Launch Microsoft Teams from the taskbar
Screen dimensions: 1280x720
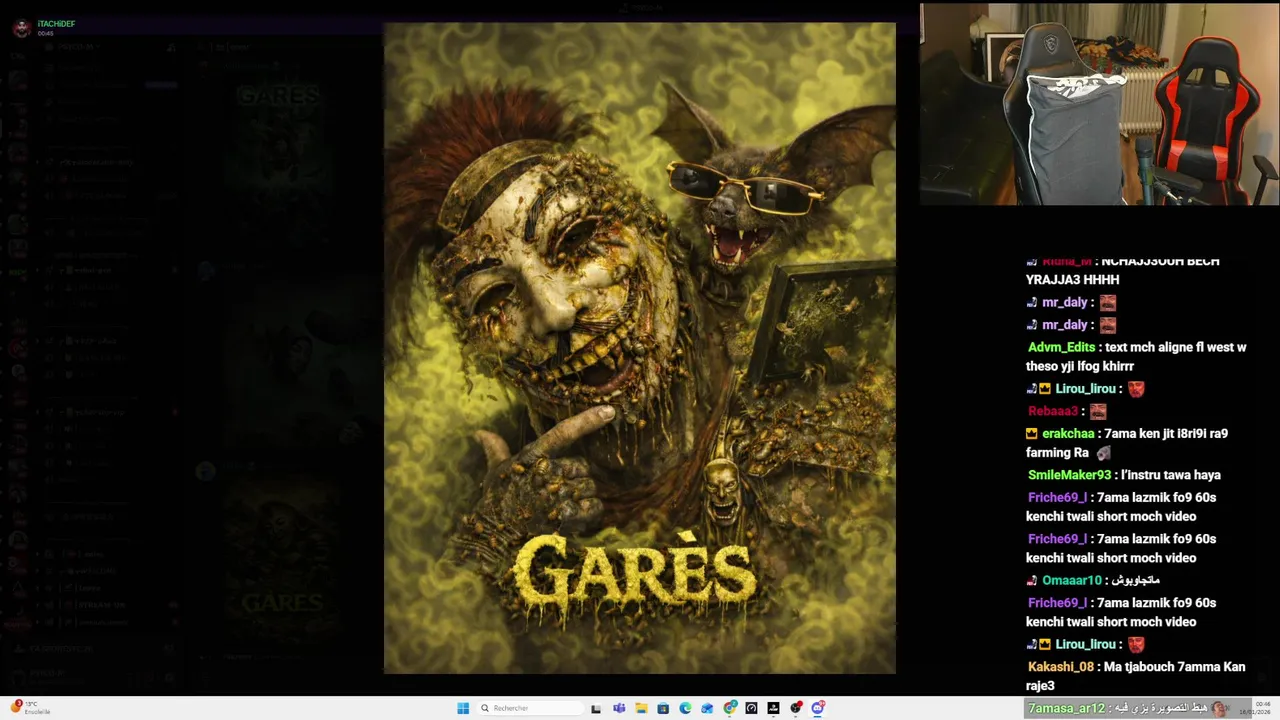[x=619, y=708]
